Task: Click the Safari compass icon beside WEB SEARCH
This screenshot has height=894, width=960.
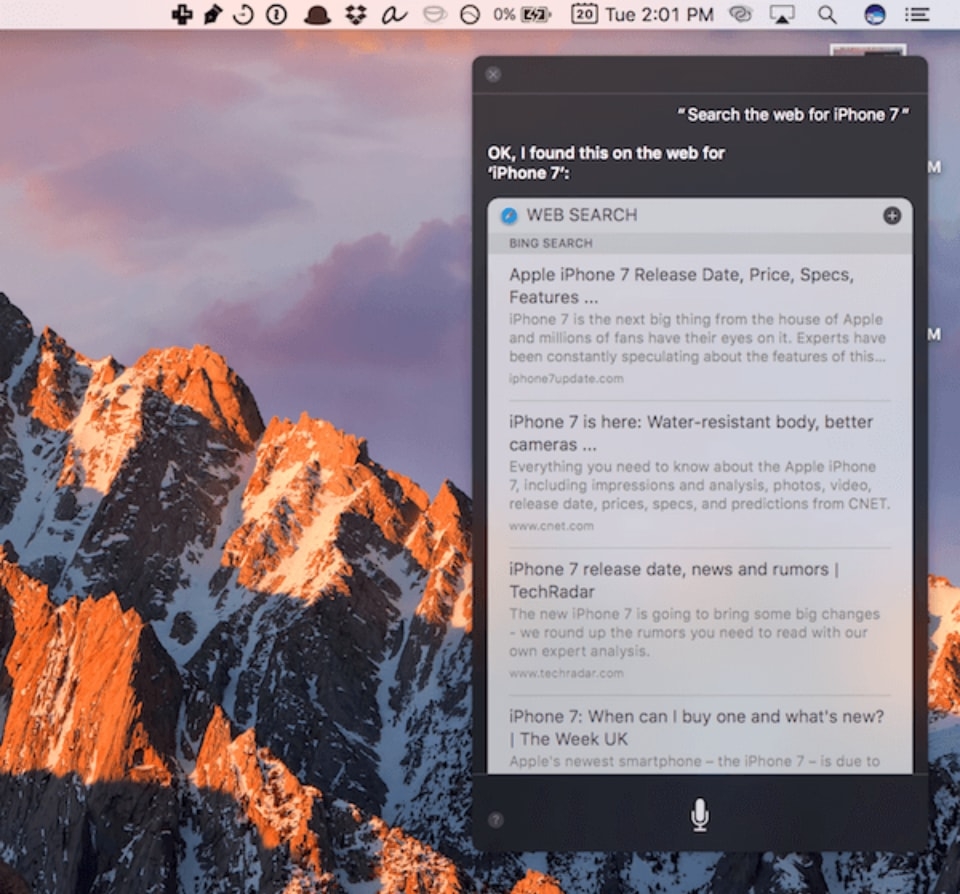Action: (x=509, y=215)
